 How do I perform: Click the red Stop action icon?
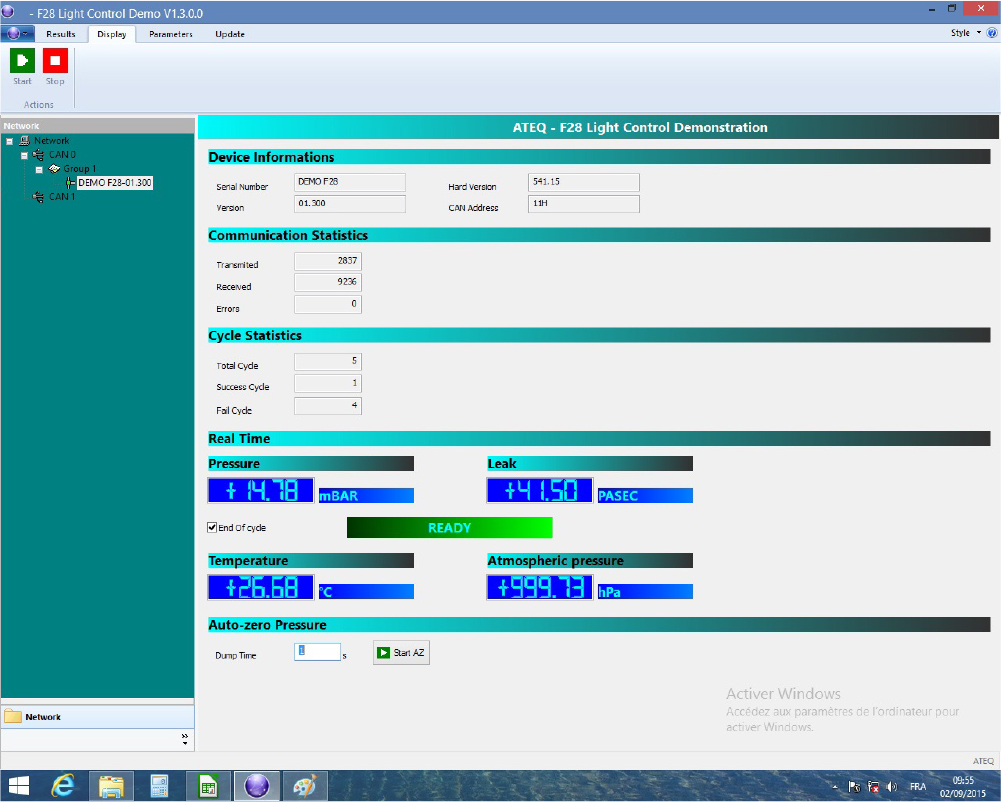pyautogui.click(x=55, y=61)
